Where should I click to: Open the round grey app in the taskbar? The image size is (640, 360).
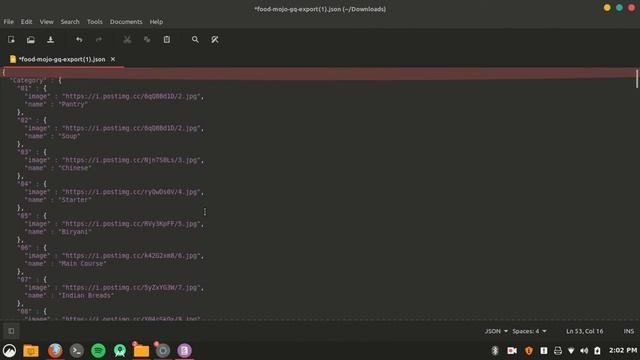pyautogui.click(x=162, y=351)
